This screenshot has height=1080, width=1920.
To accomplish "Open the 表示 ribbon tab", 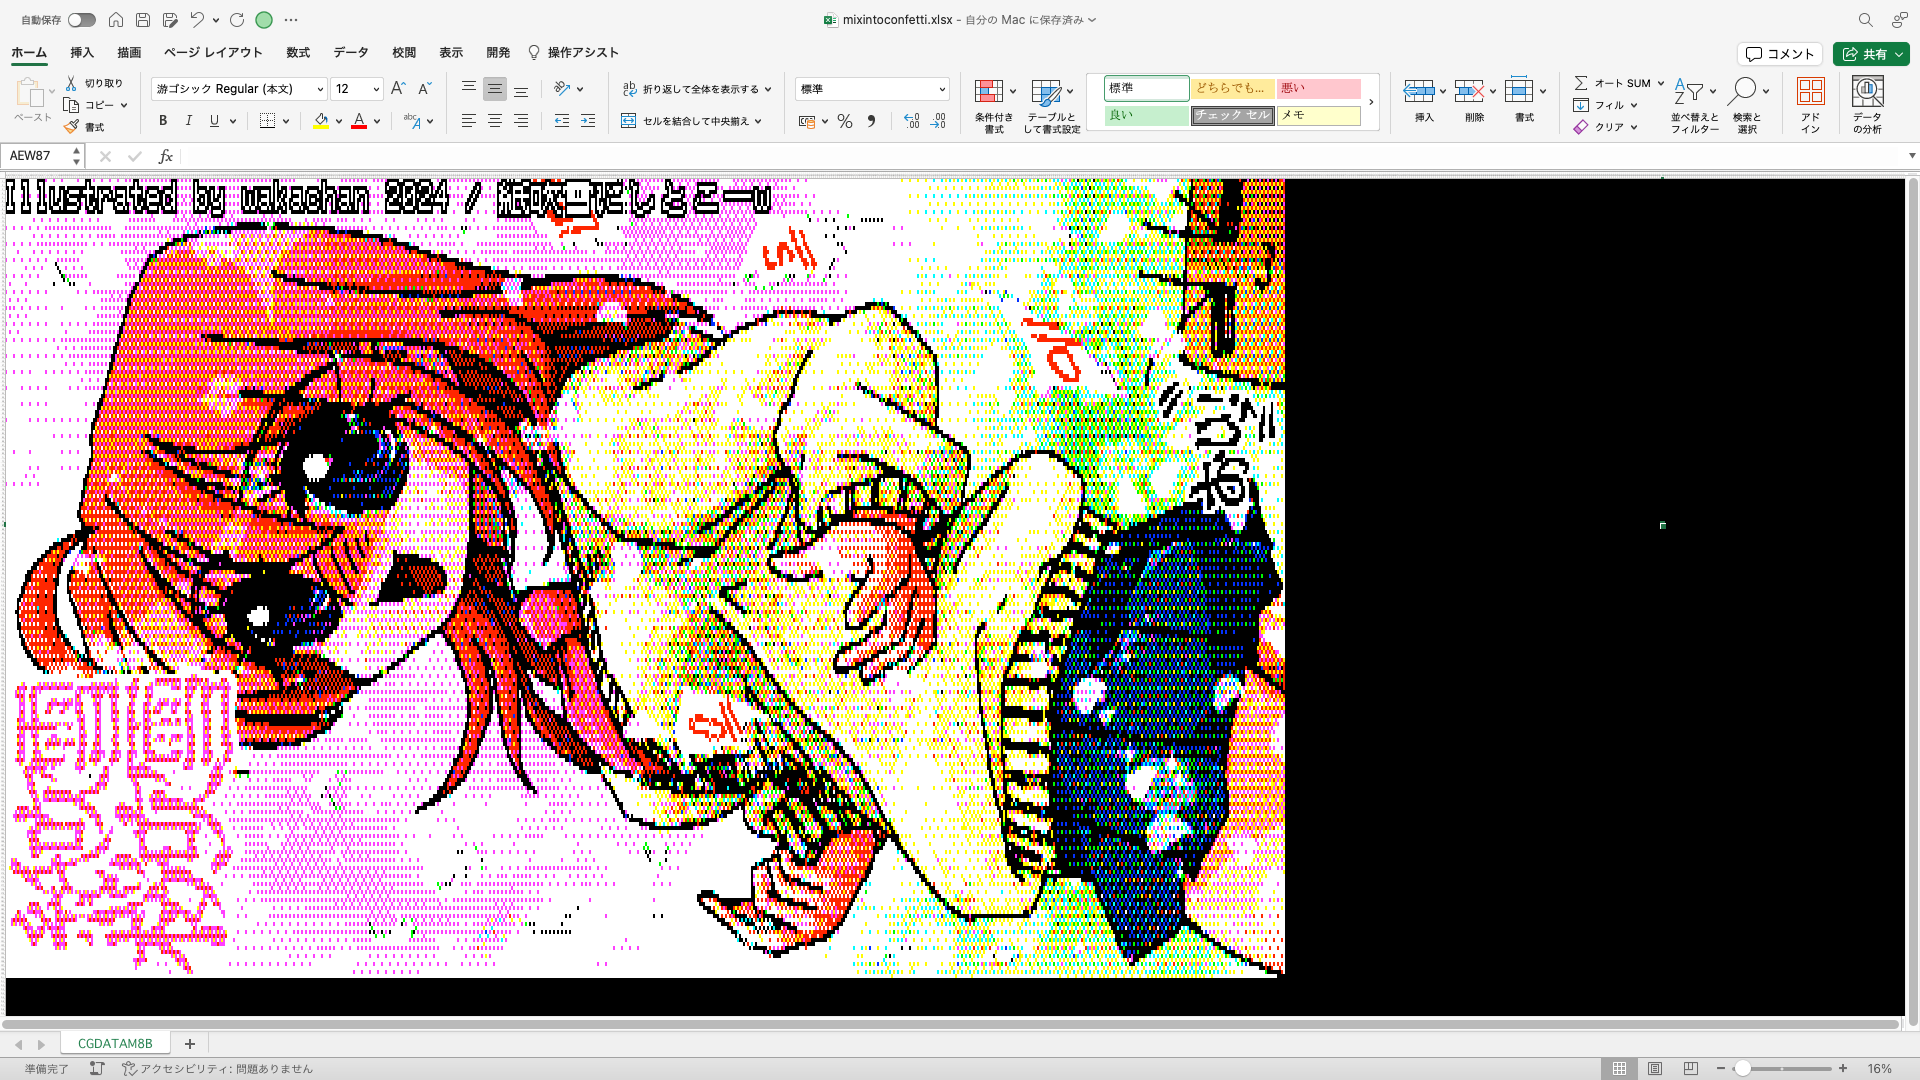I will pos(451,53).
